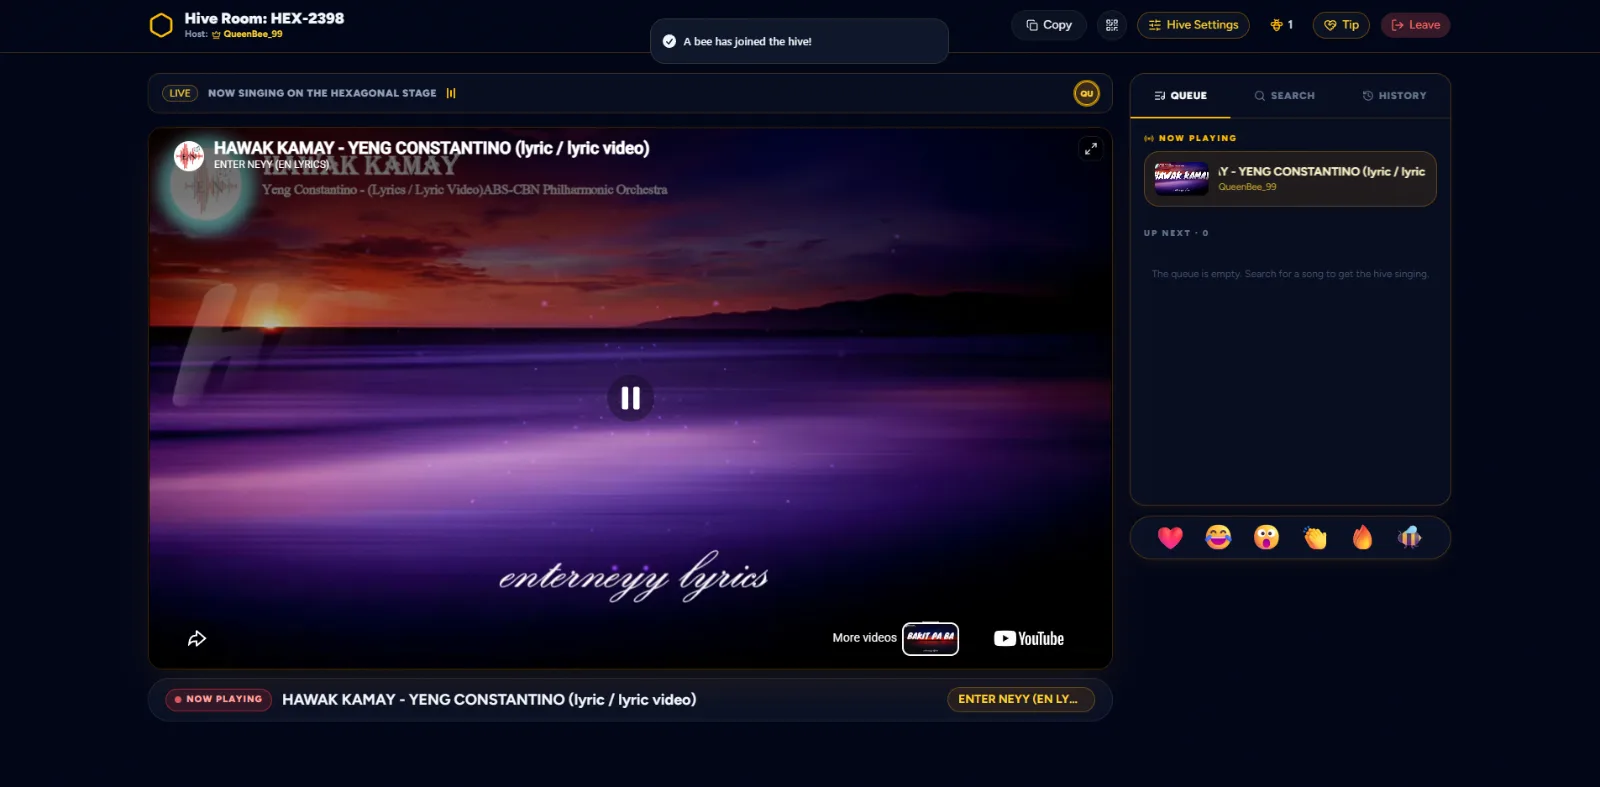The width and height of the screenshot is (1600, 787).
Task: Click the 'NOW SINGING ON THE HEXAGONAL STAGE' label
Action: pos(322,93)
